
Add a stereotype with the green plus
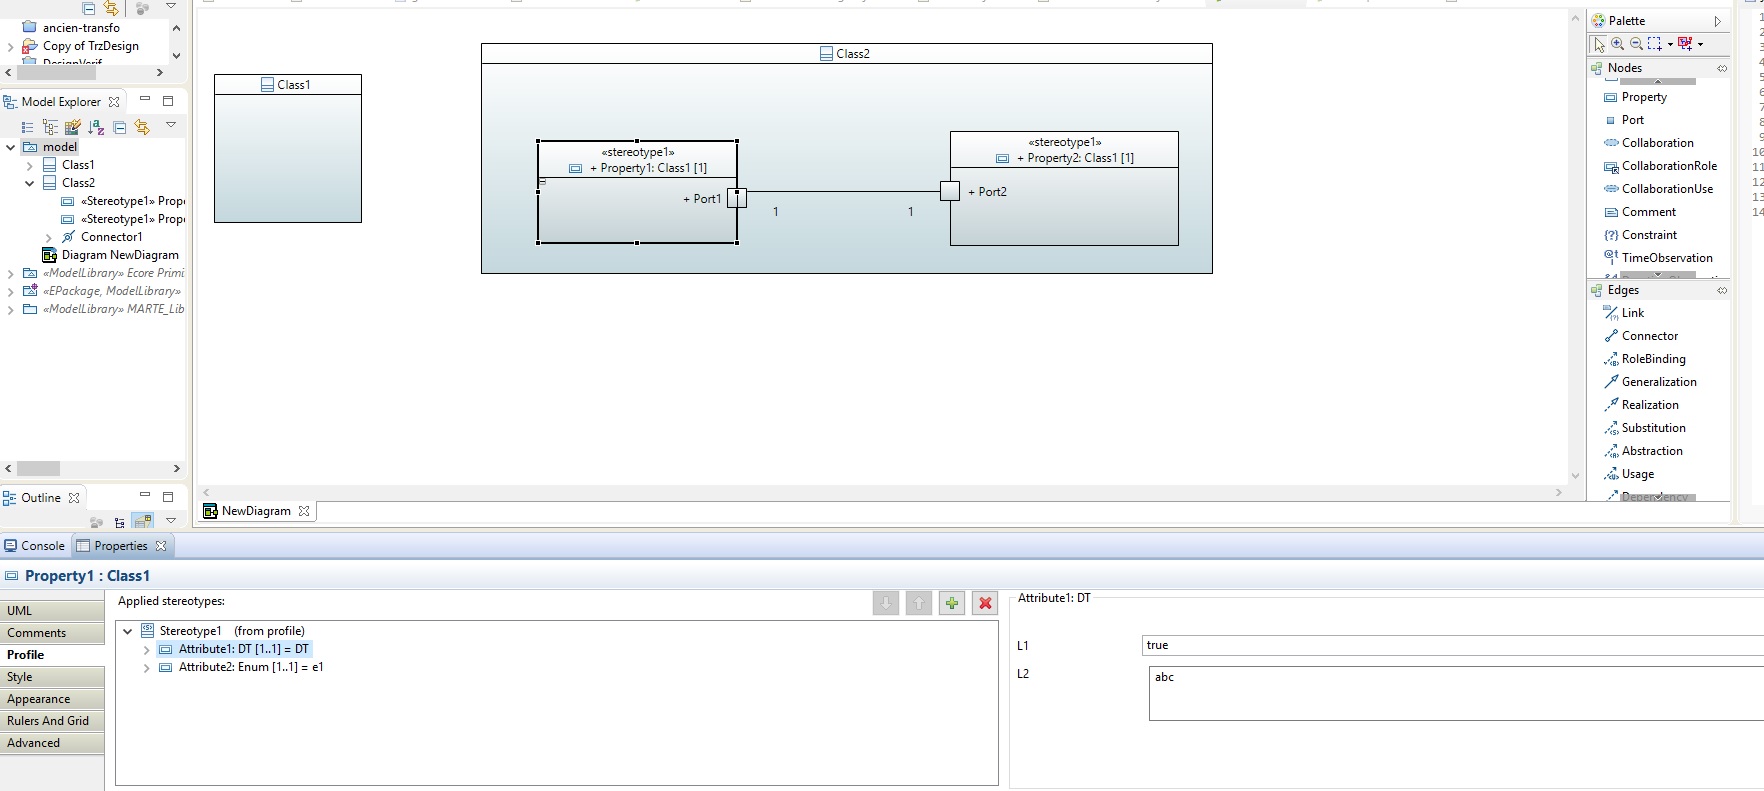tap(951, 603)
